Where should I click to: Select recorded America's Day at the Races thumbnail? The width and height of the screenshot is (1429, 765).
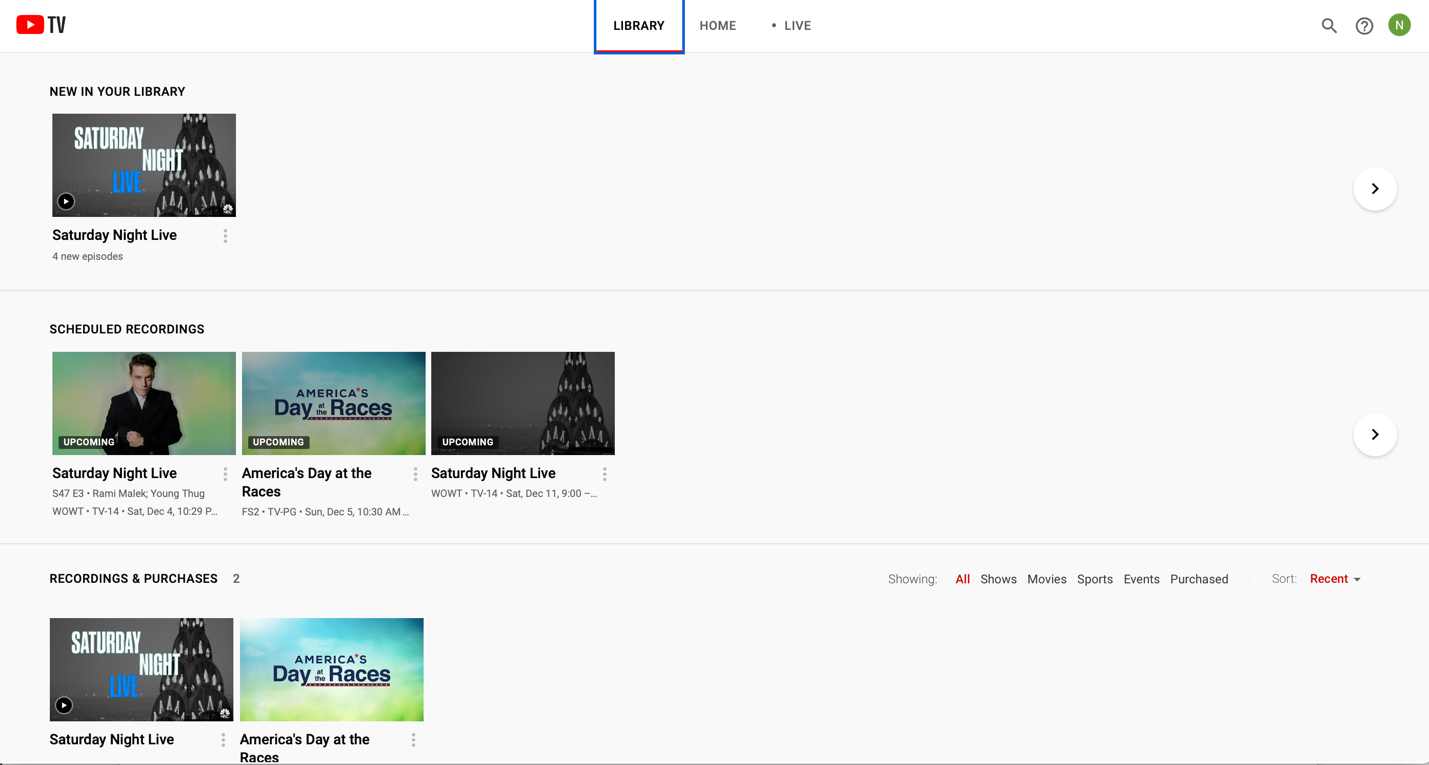(332, 669)
